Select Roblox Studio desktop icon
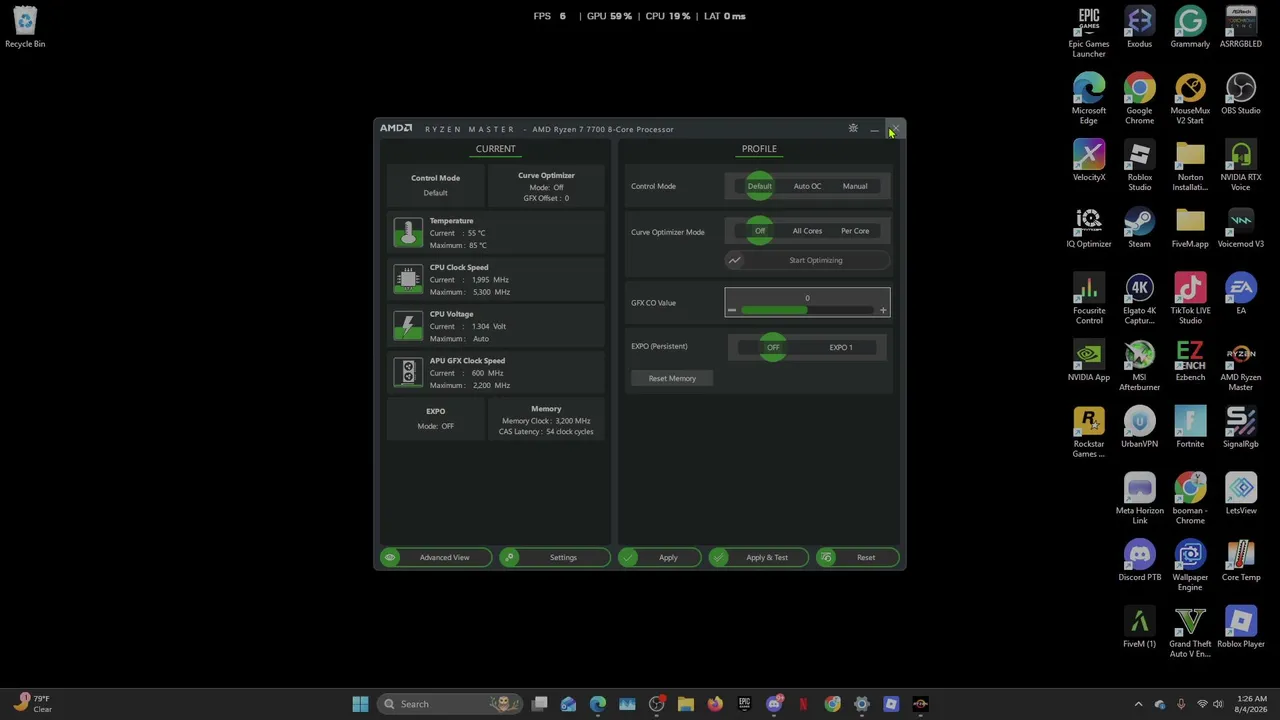Viewport: 1280px width, 720px height. coord(1139,167)
